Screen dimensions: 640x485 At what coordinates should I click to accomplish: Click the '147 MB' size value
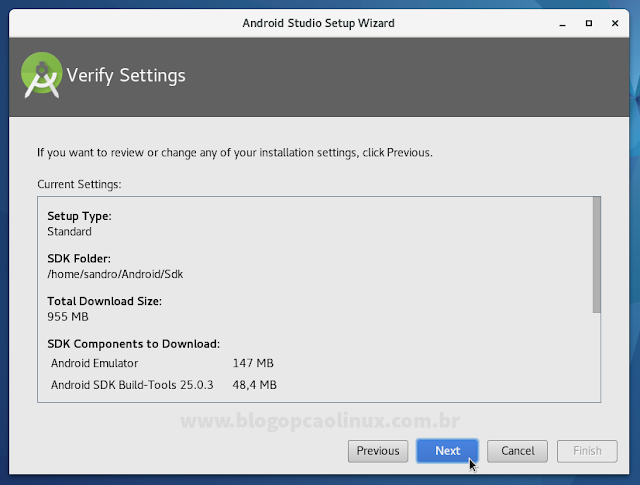pyautogui.click(x=253, y=363)
